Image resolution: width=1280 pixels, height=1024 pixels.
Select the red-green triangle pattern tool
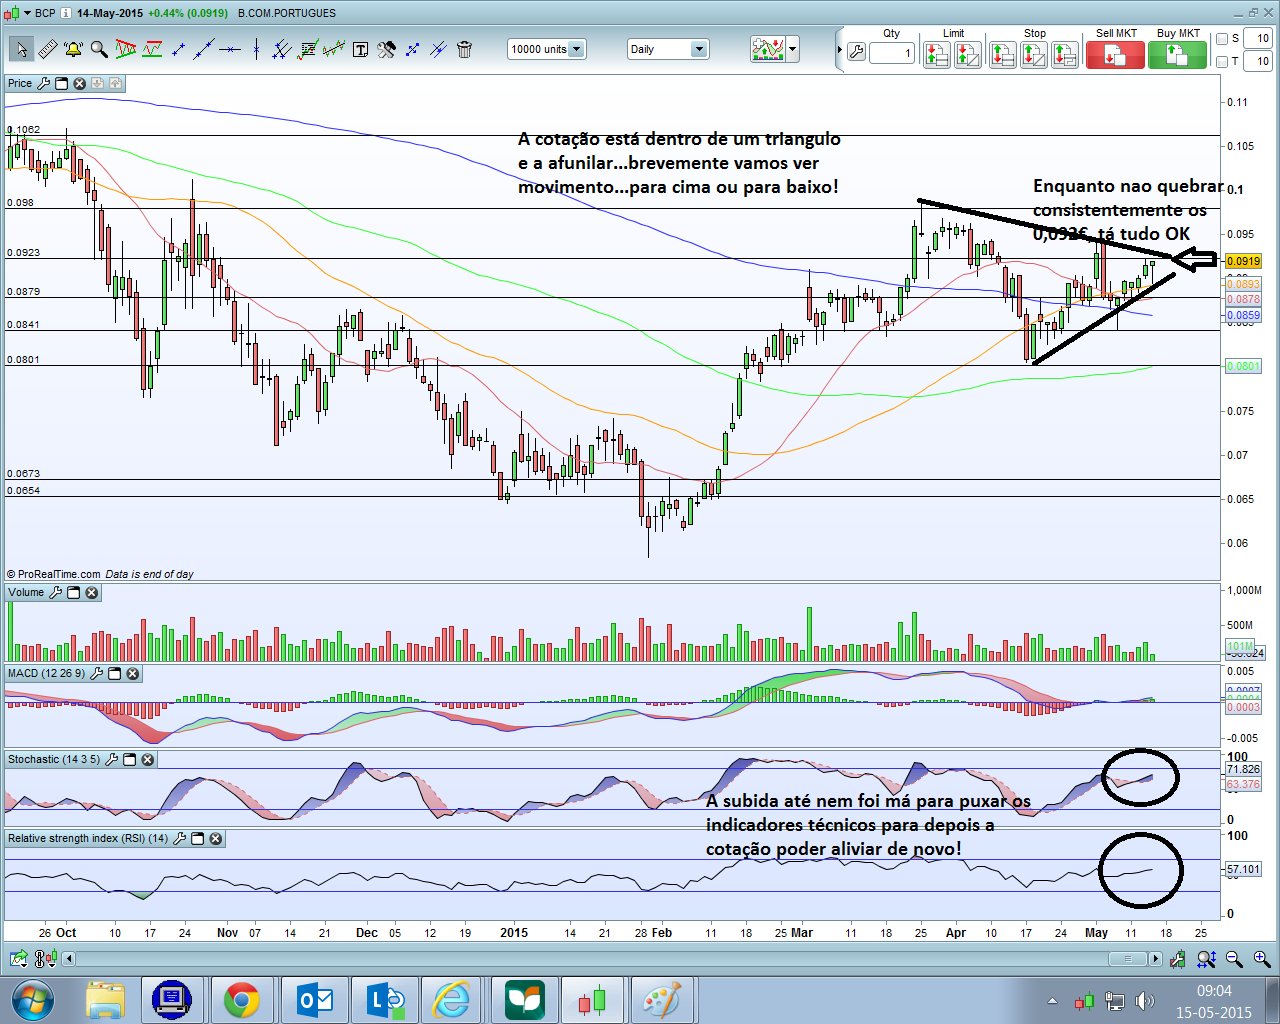(125, 49)
